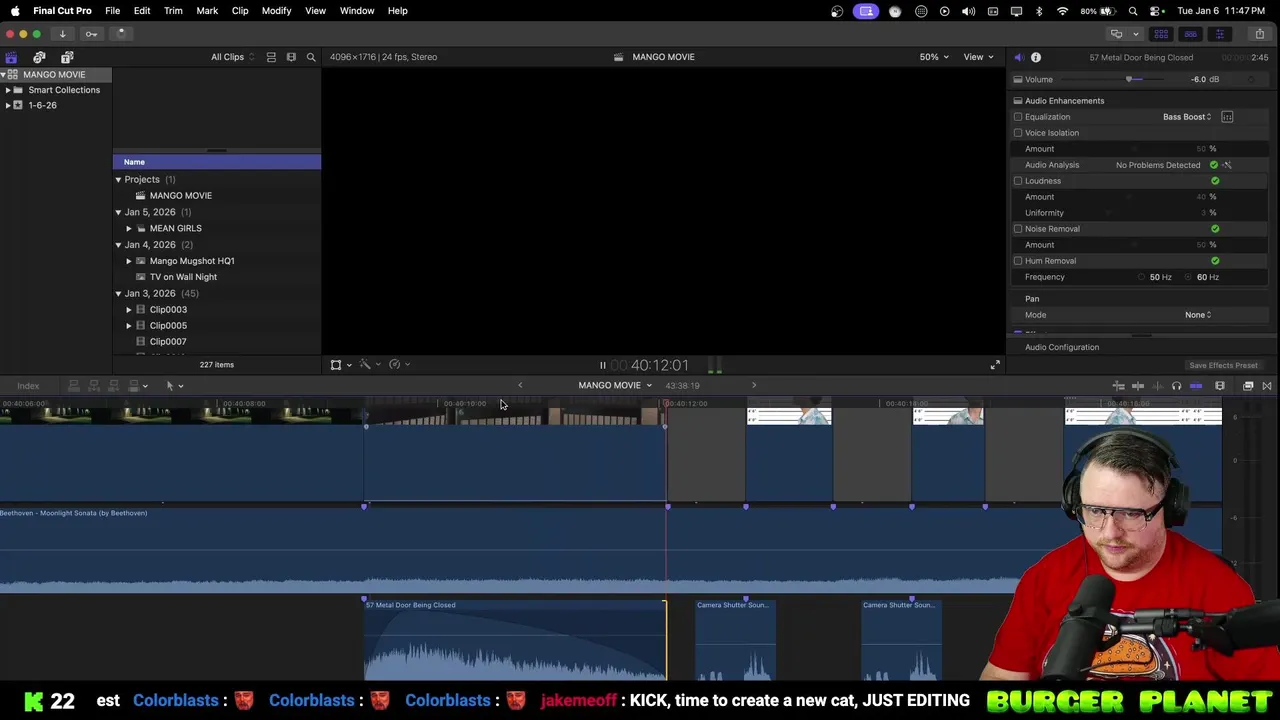This screenshot has width=1280, height=720.
Task: Collapse the Projects group triangle
Action: point(118,180)
